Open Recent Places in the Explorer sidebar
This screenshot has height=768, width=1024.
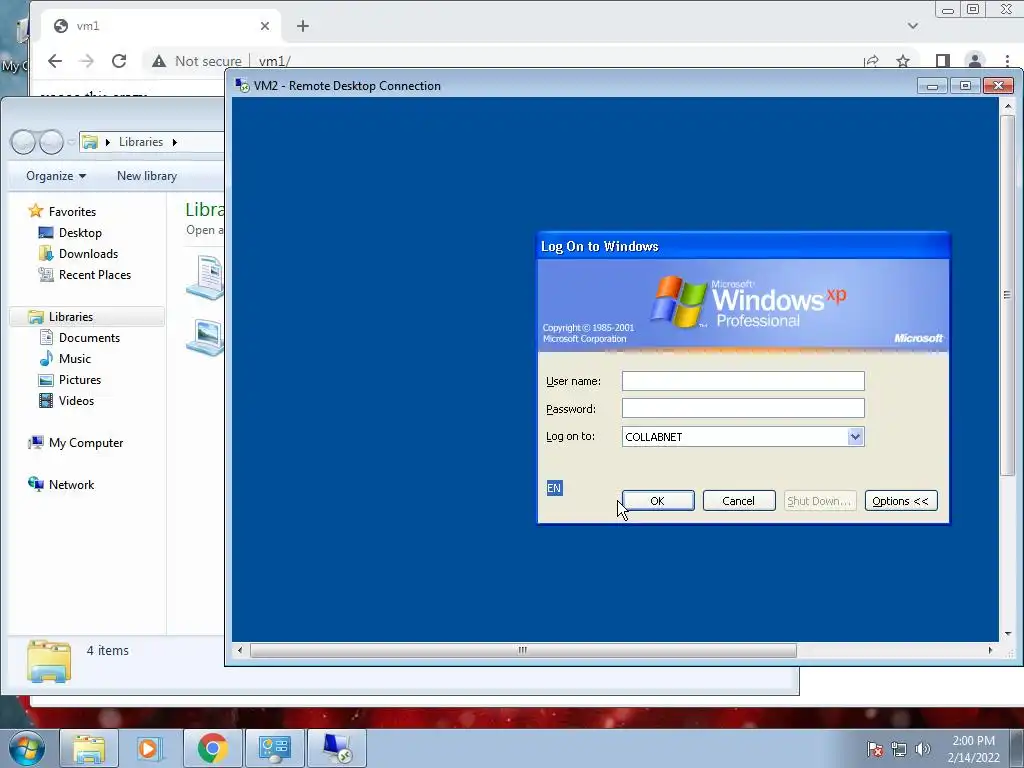pos(95,275)
